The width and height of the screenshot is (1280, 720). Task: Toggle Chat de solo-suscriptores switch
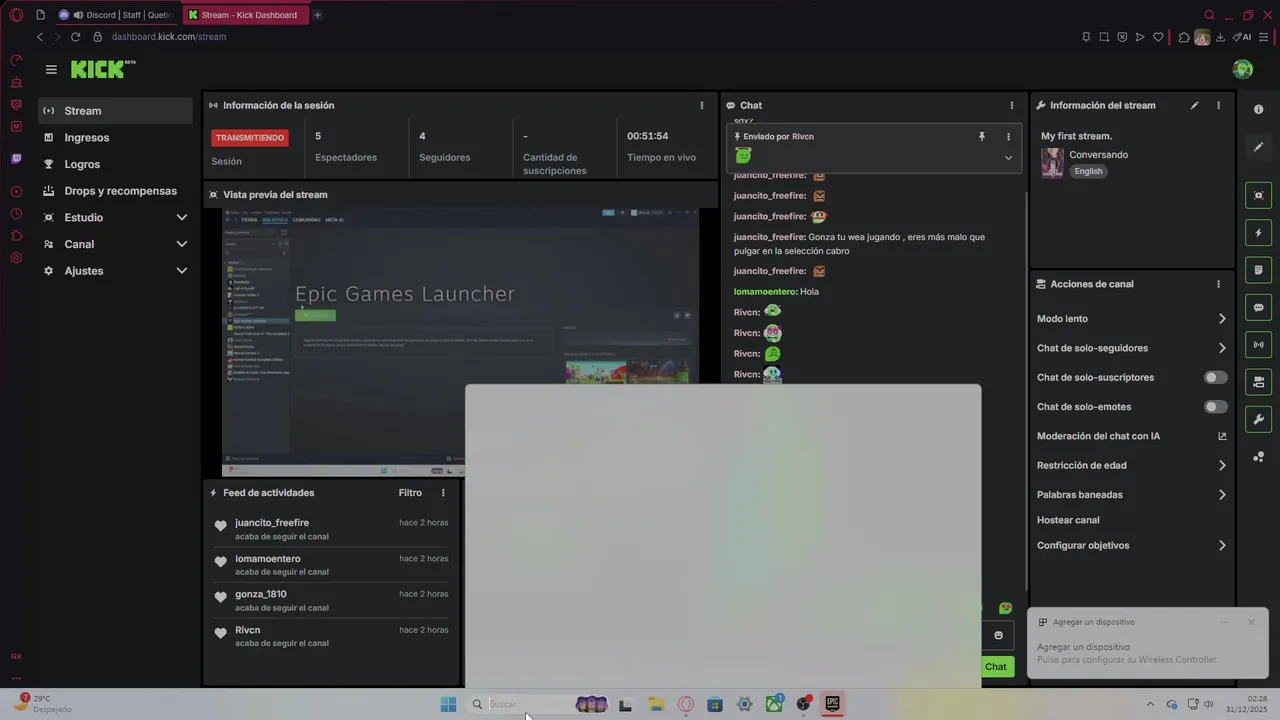tap(1215, 377)
